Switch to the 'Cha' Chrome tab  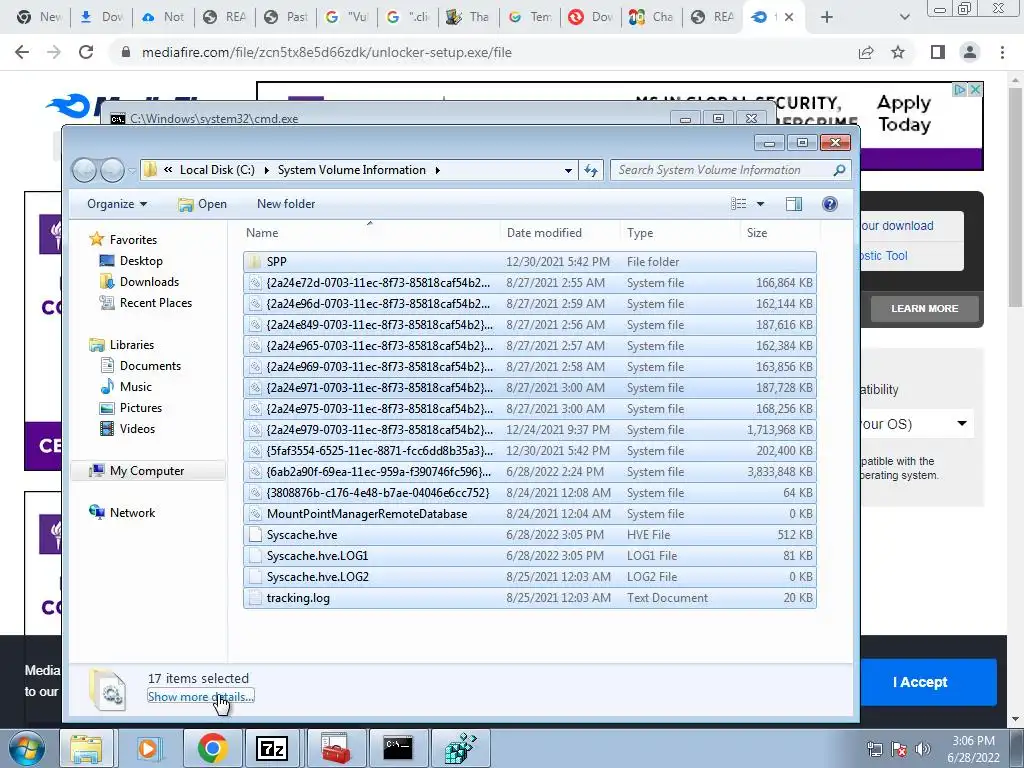pos(651,17)
